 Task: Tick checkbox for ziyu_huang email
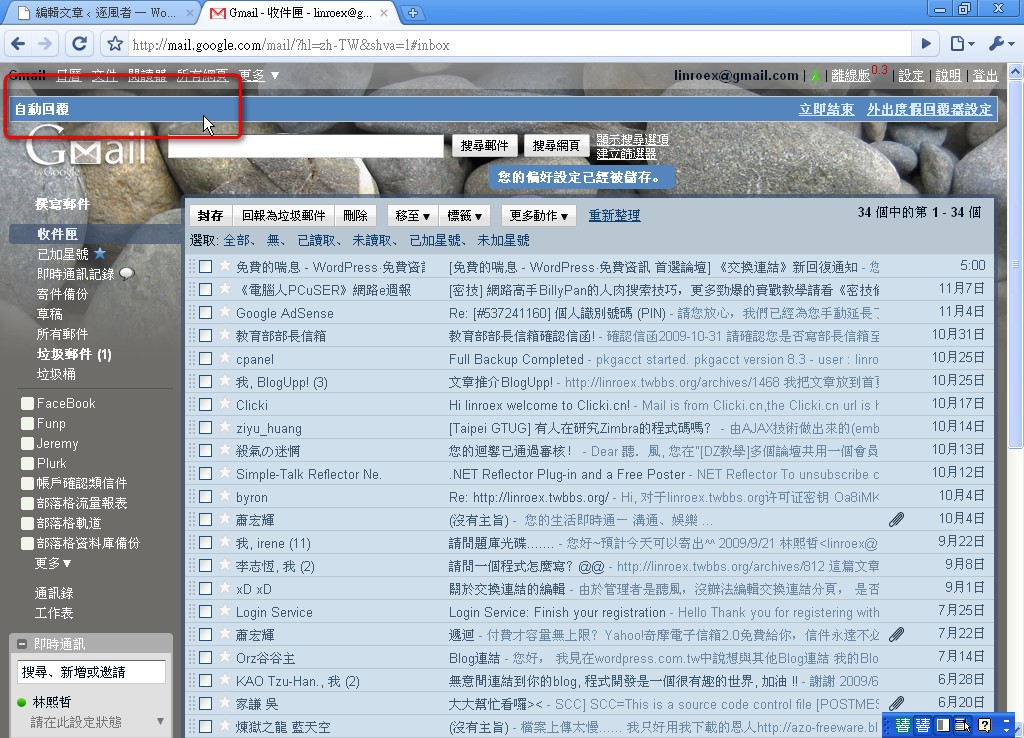point(206,427)
